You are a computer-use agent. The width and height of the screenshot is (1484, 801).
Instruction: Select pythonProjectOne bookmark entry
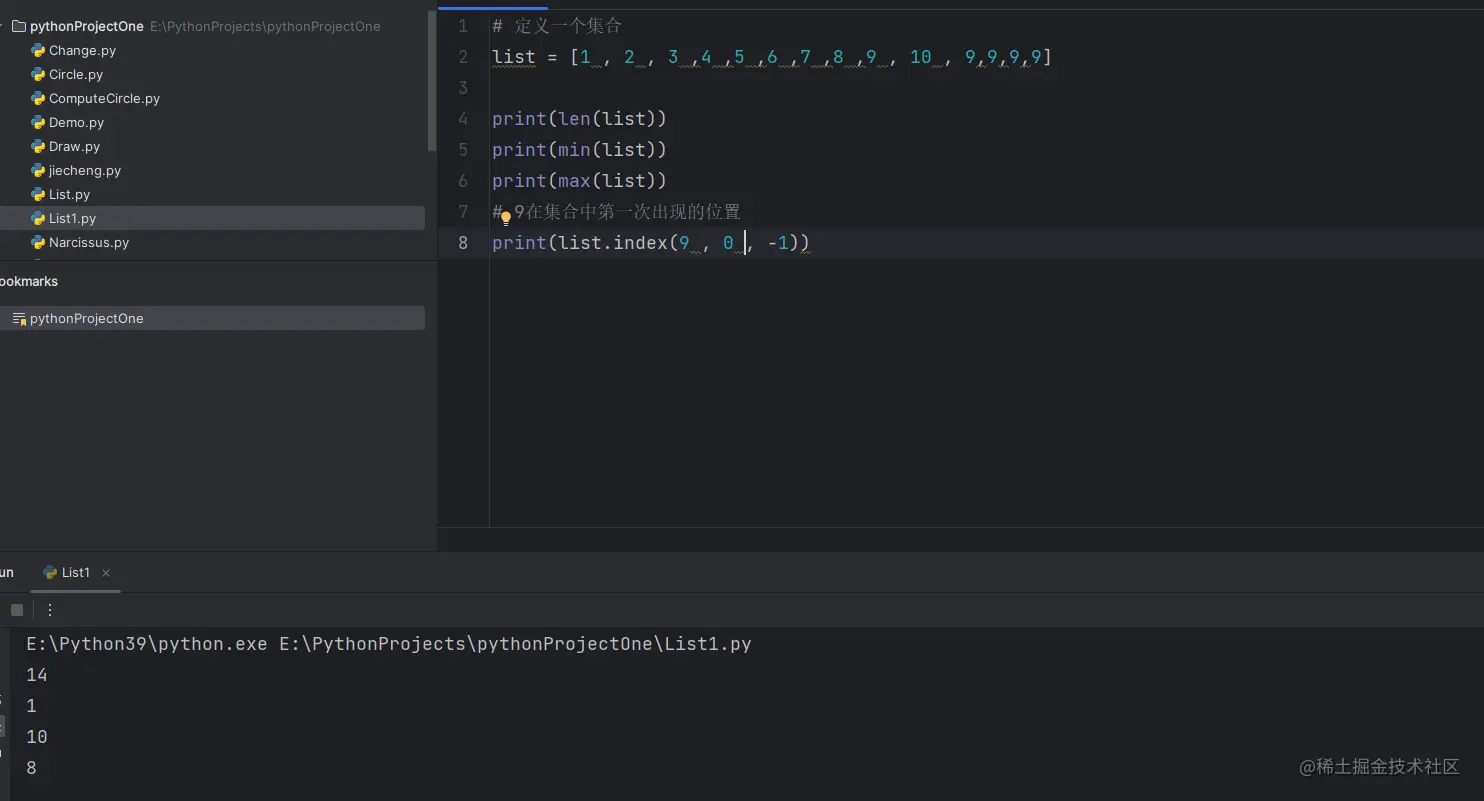tap(212, 318)
